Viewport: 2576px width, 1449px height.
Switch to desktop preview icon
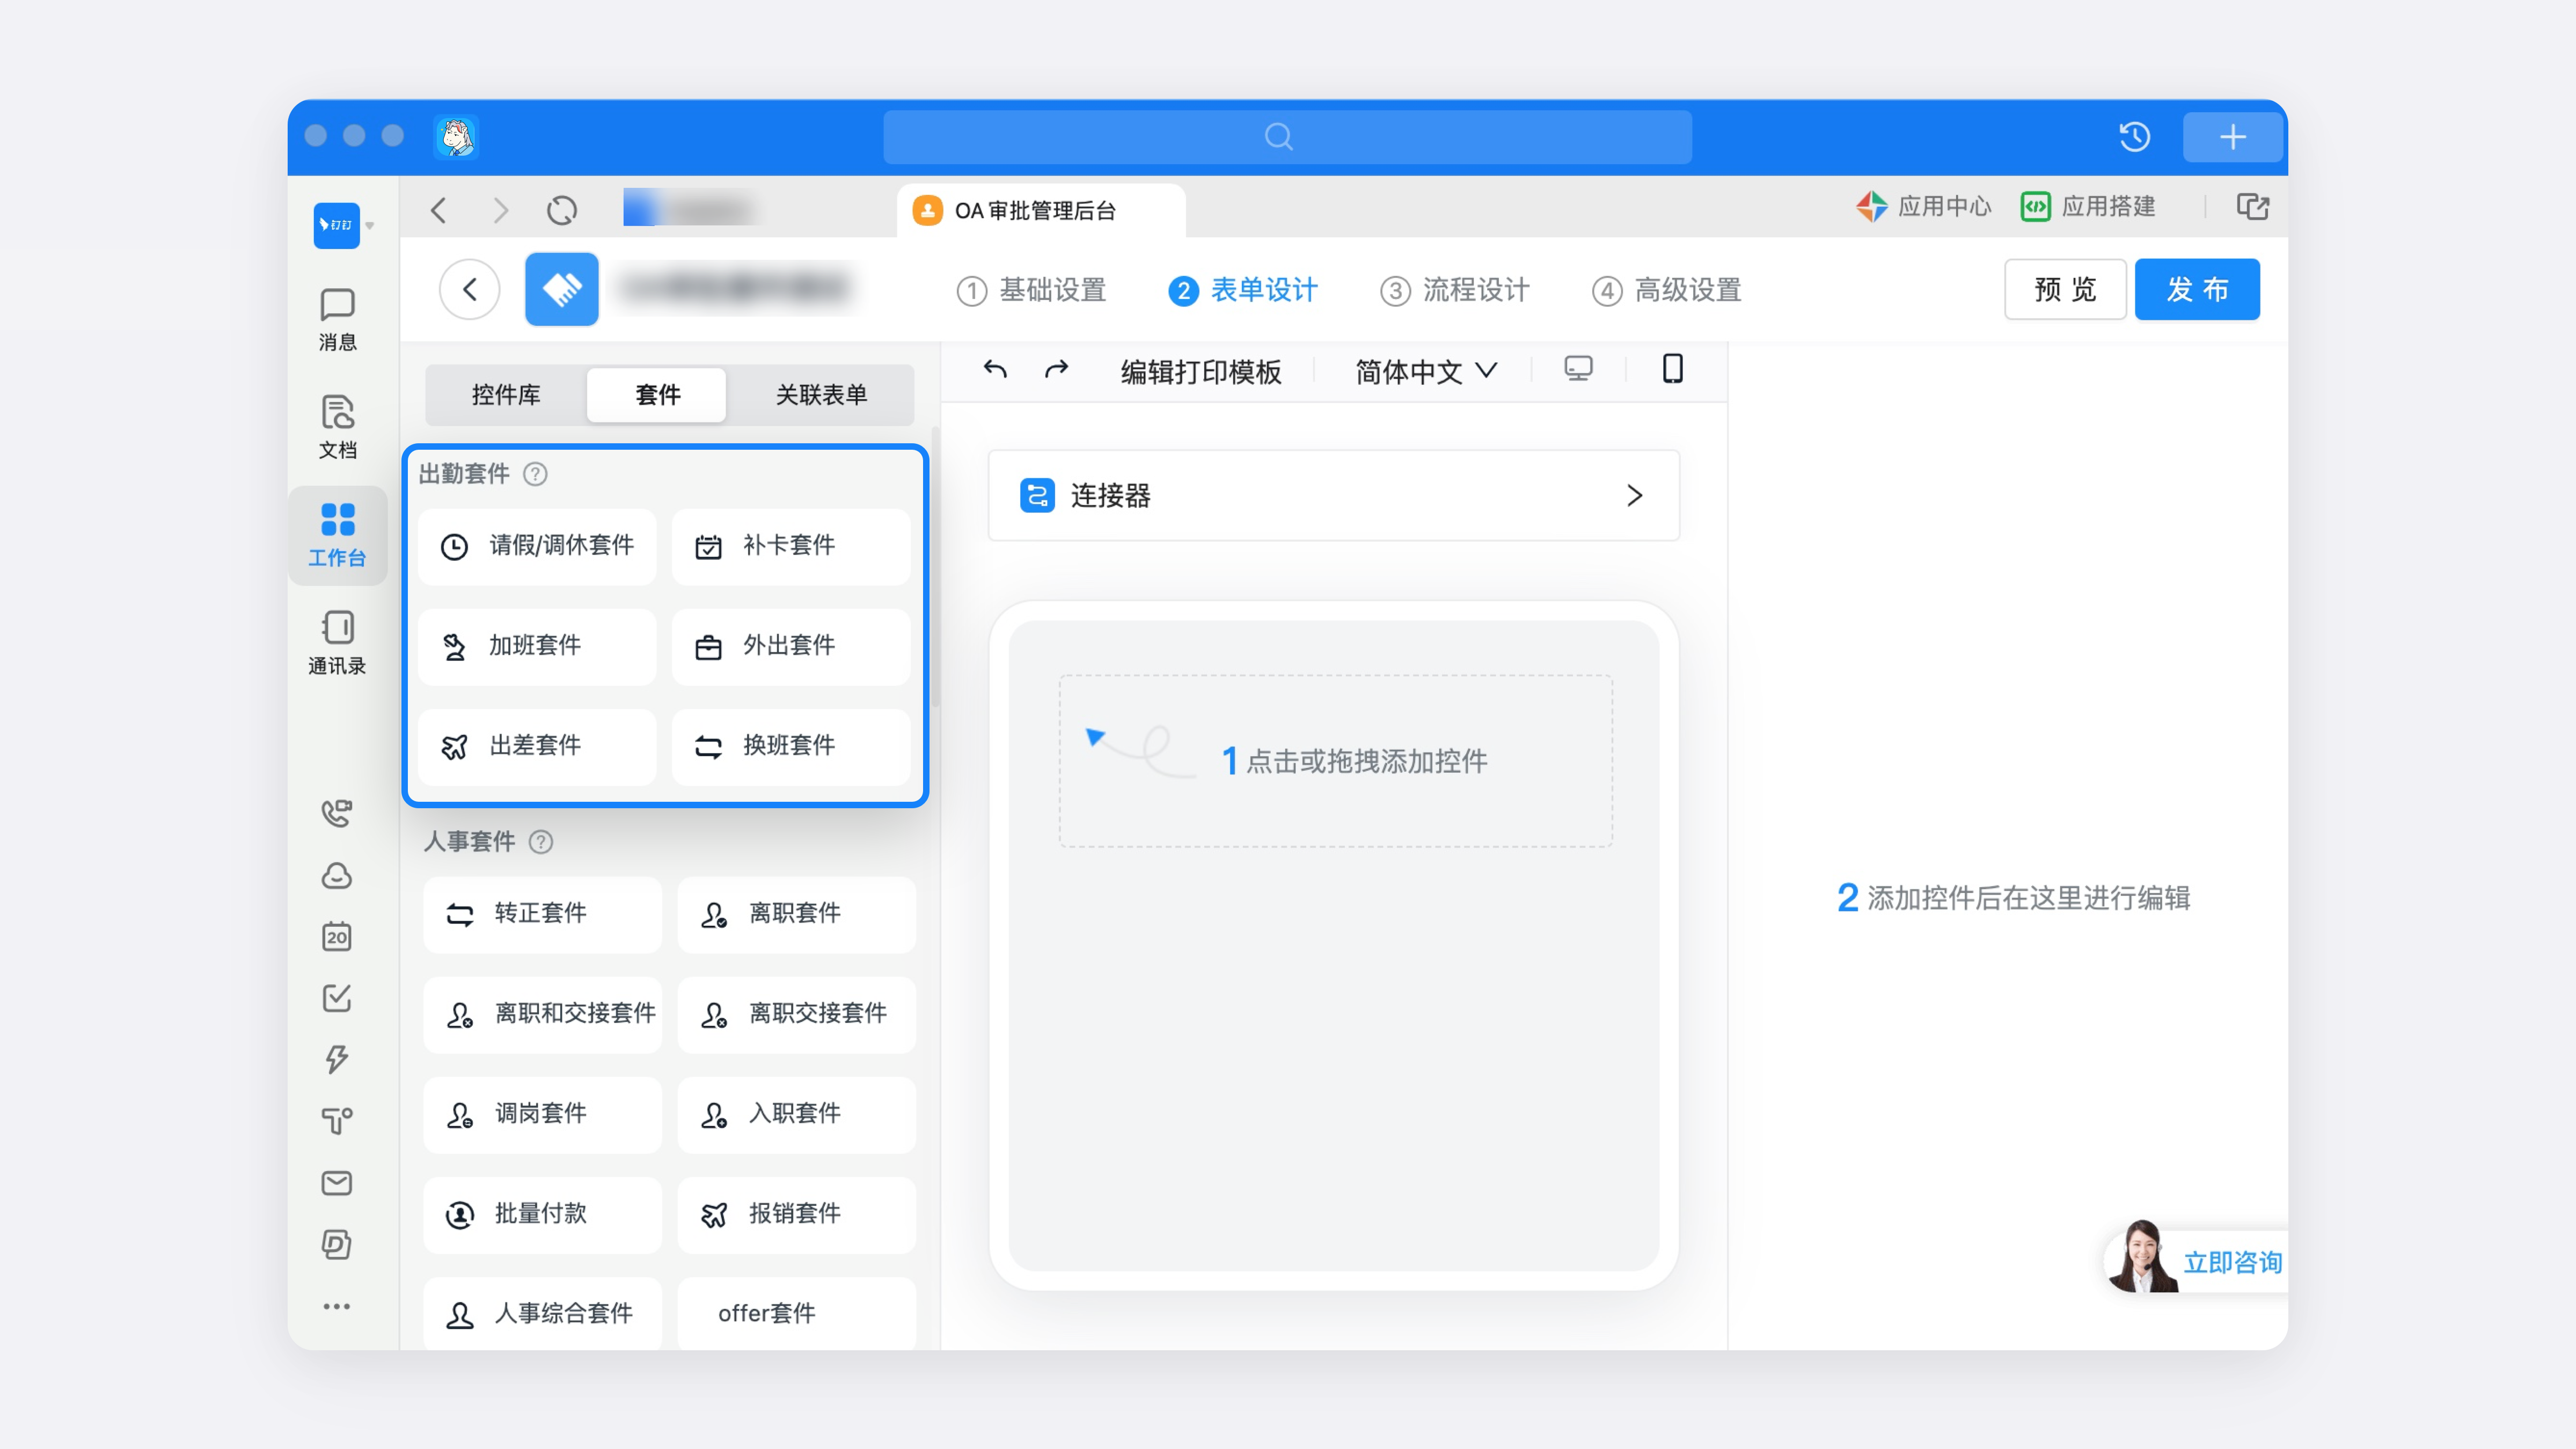[x=1578, y=369]
